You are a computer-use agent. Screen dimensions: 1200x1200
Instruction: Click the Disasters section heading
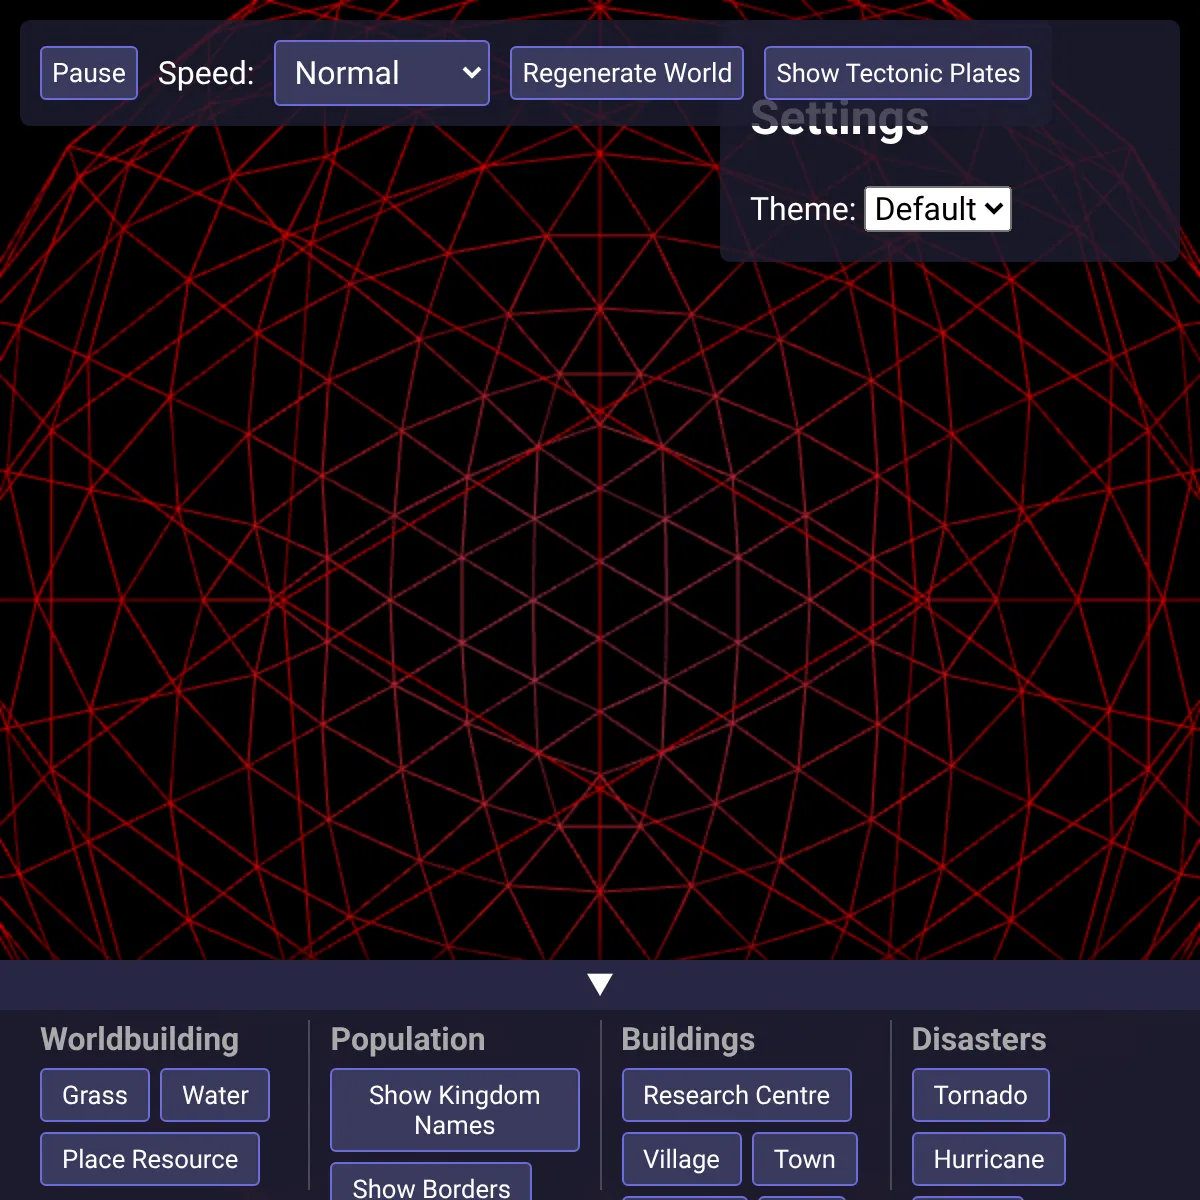pos(979,1039)
